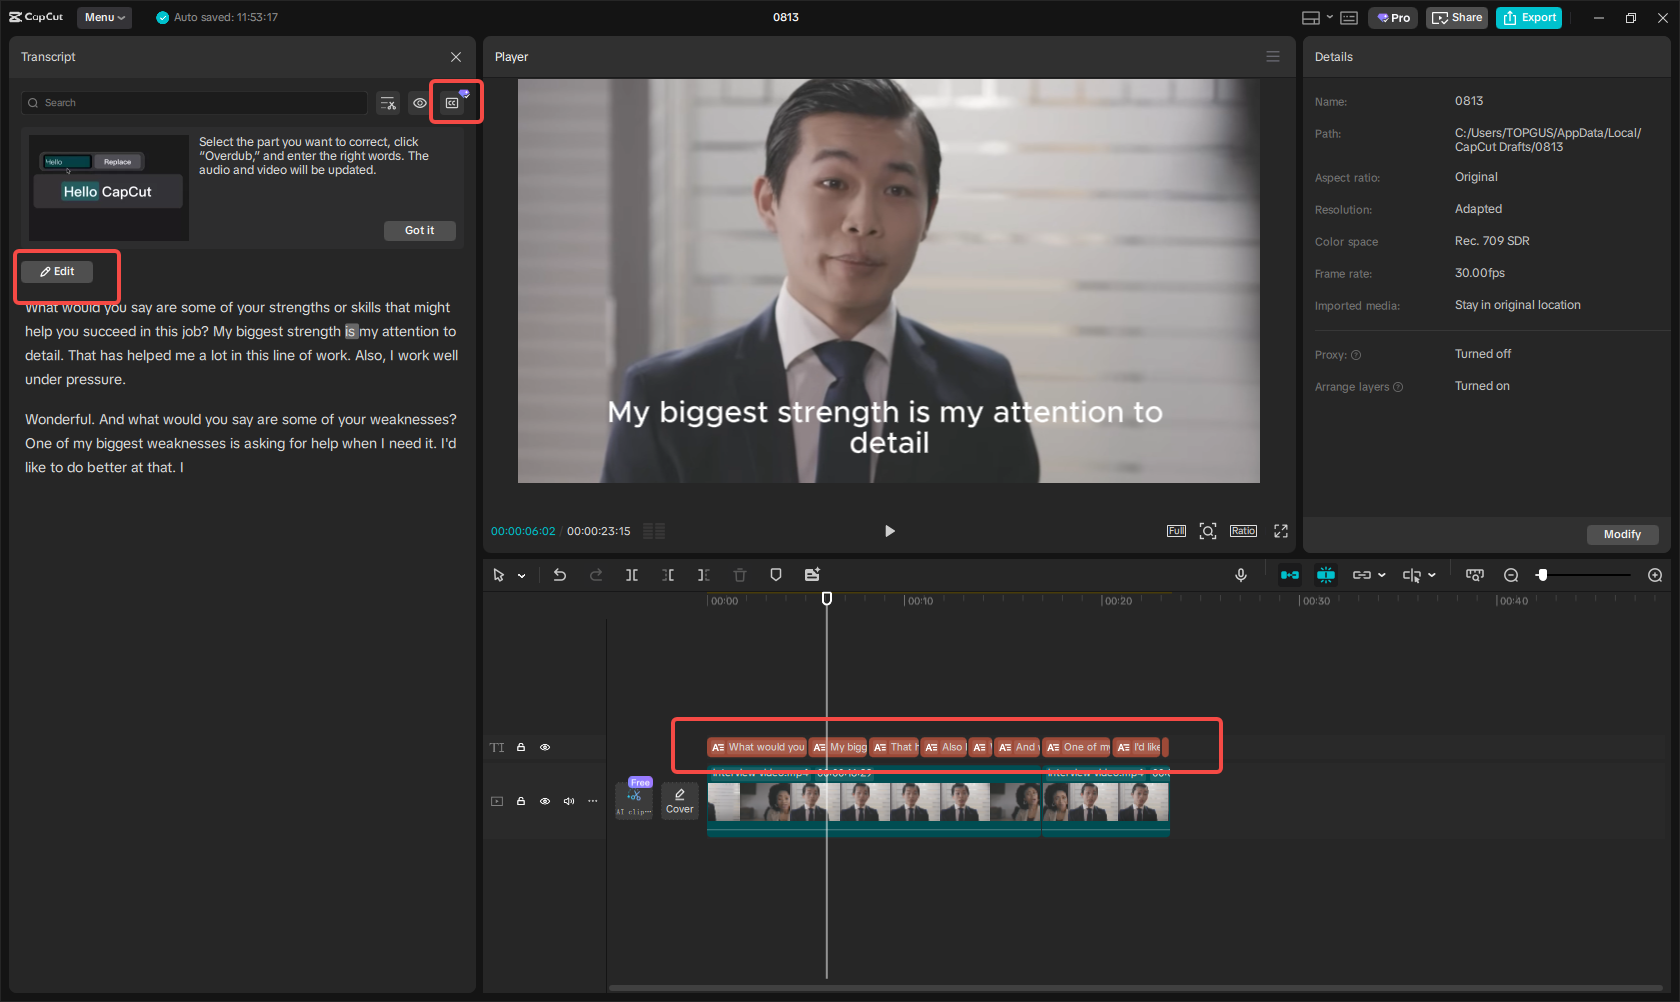1680x1002 pixels.
Task: Disable auto ripple editing
Action: pyautogui.click(x=1290, y=575)
